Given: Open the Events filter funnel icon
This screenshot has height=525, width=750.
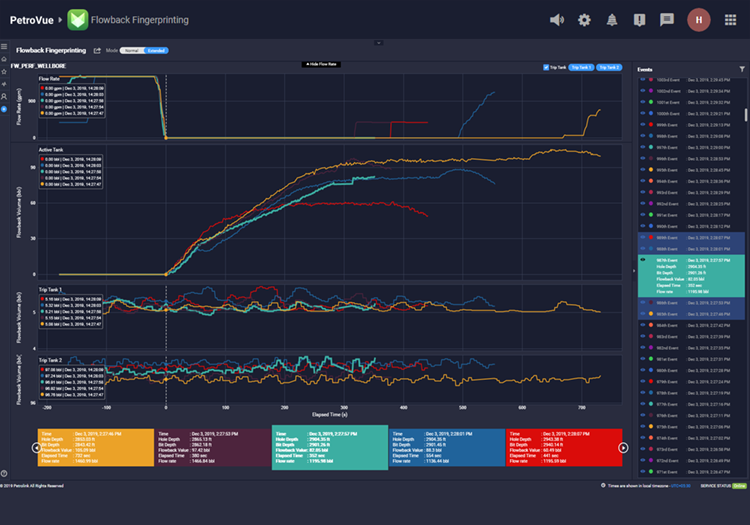Looking at the screenshot, I should pos(742,69).
